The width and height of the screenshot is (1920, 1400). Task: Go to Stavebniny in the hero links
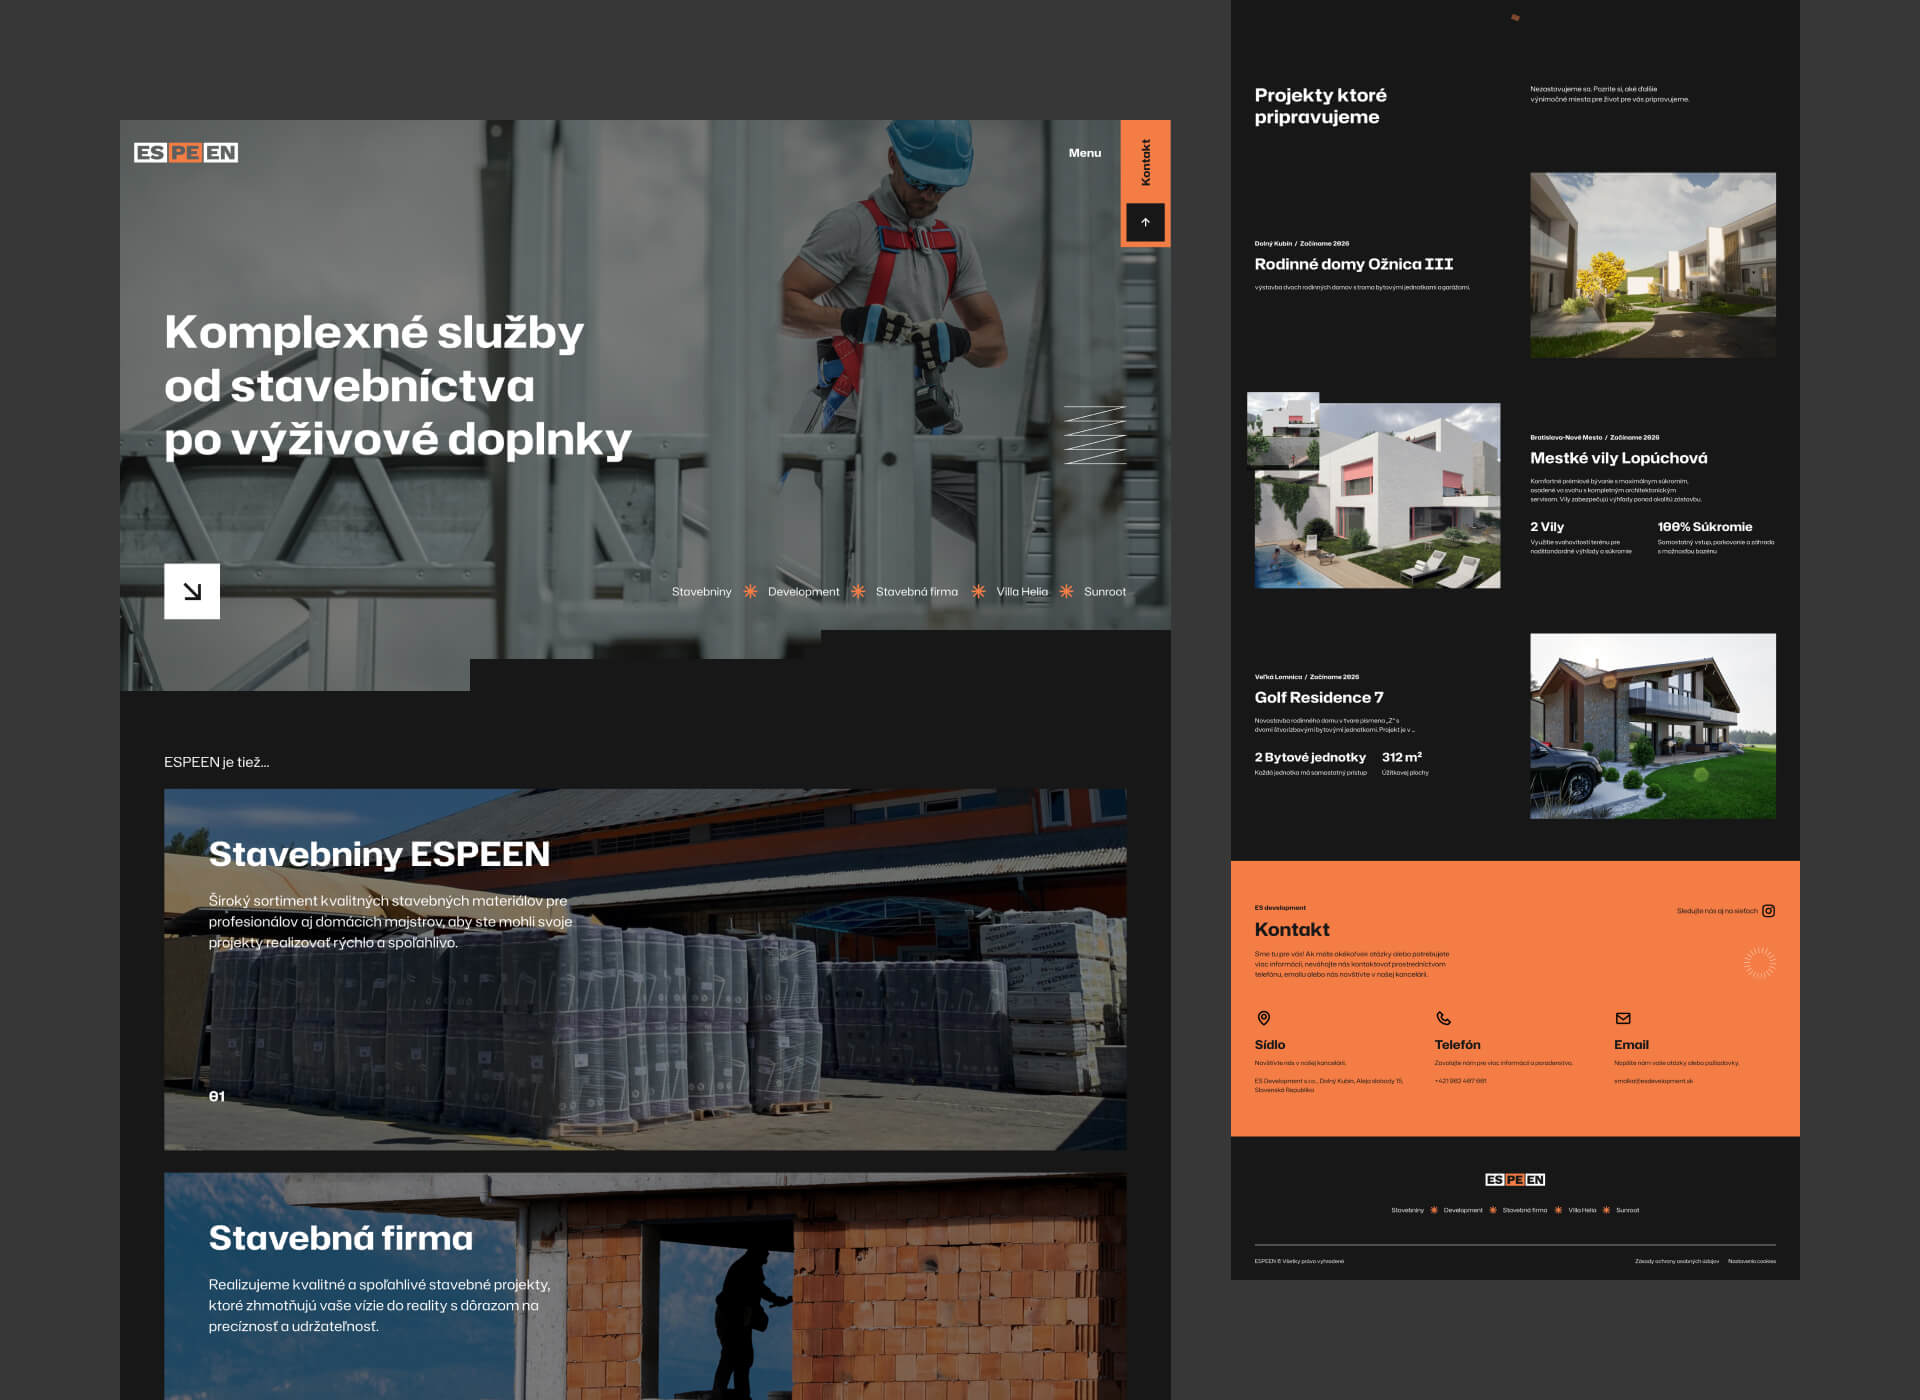coord(701,592)
